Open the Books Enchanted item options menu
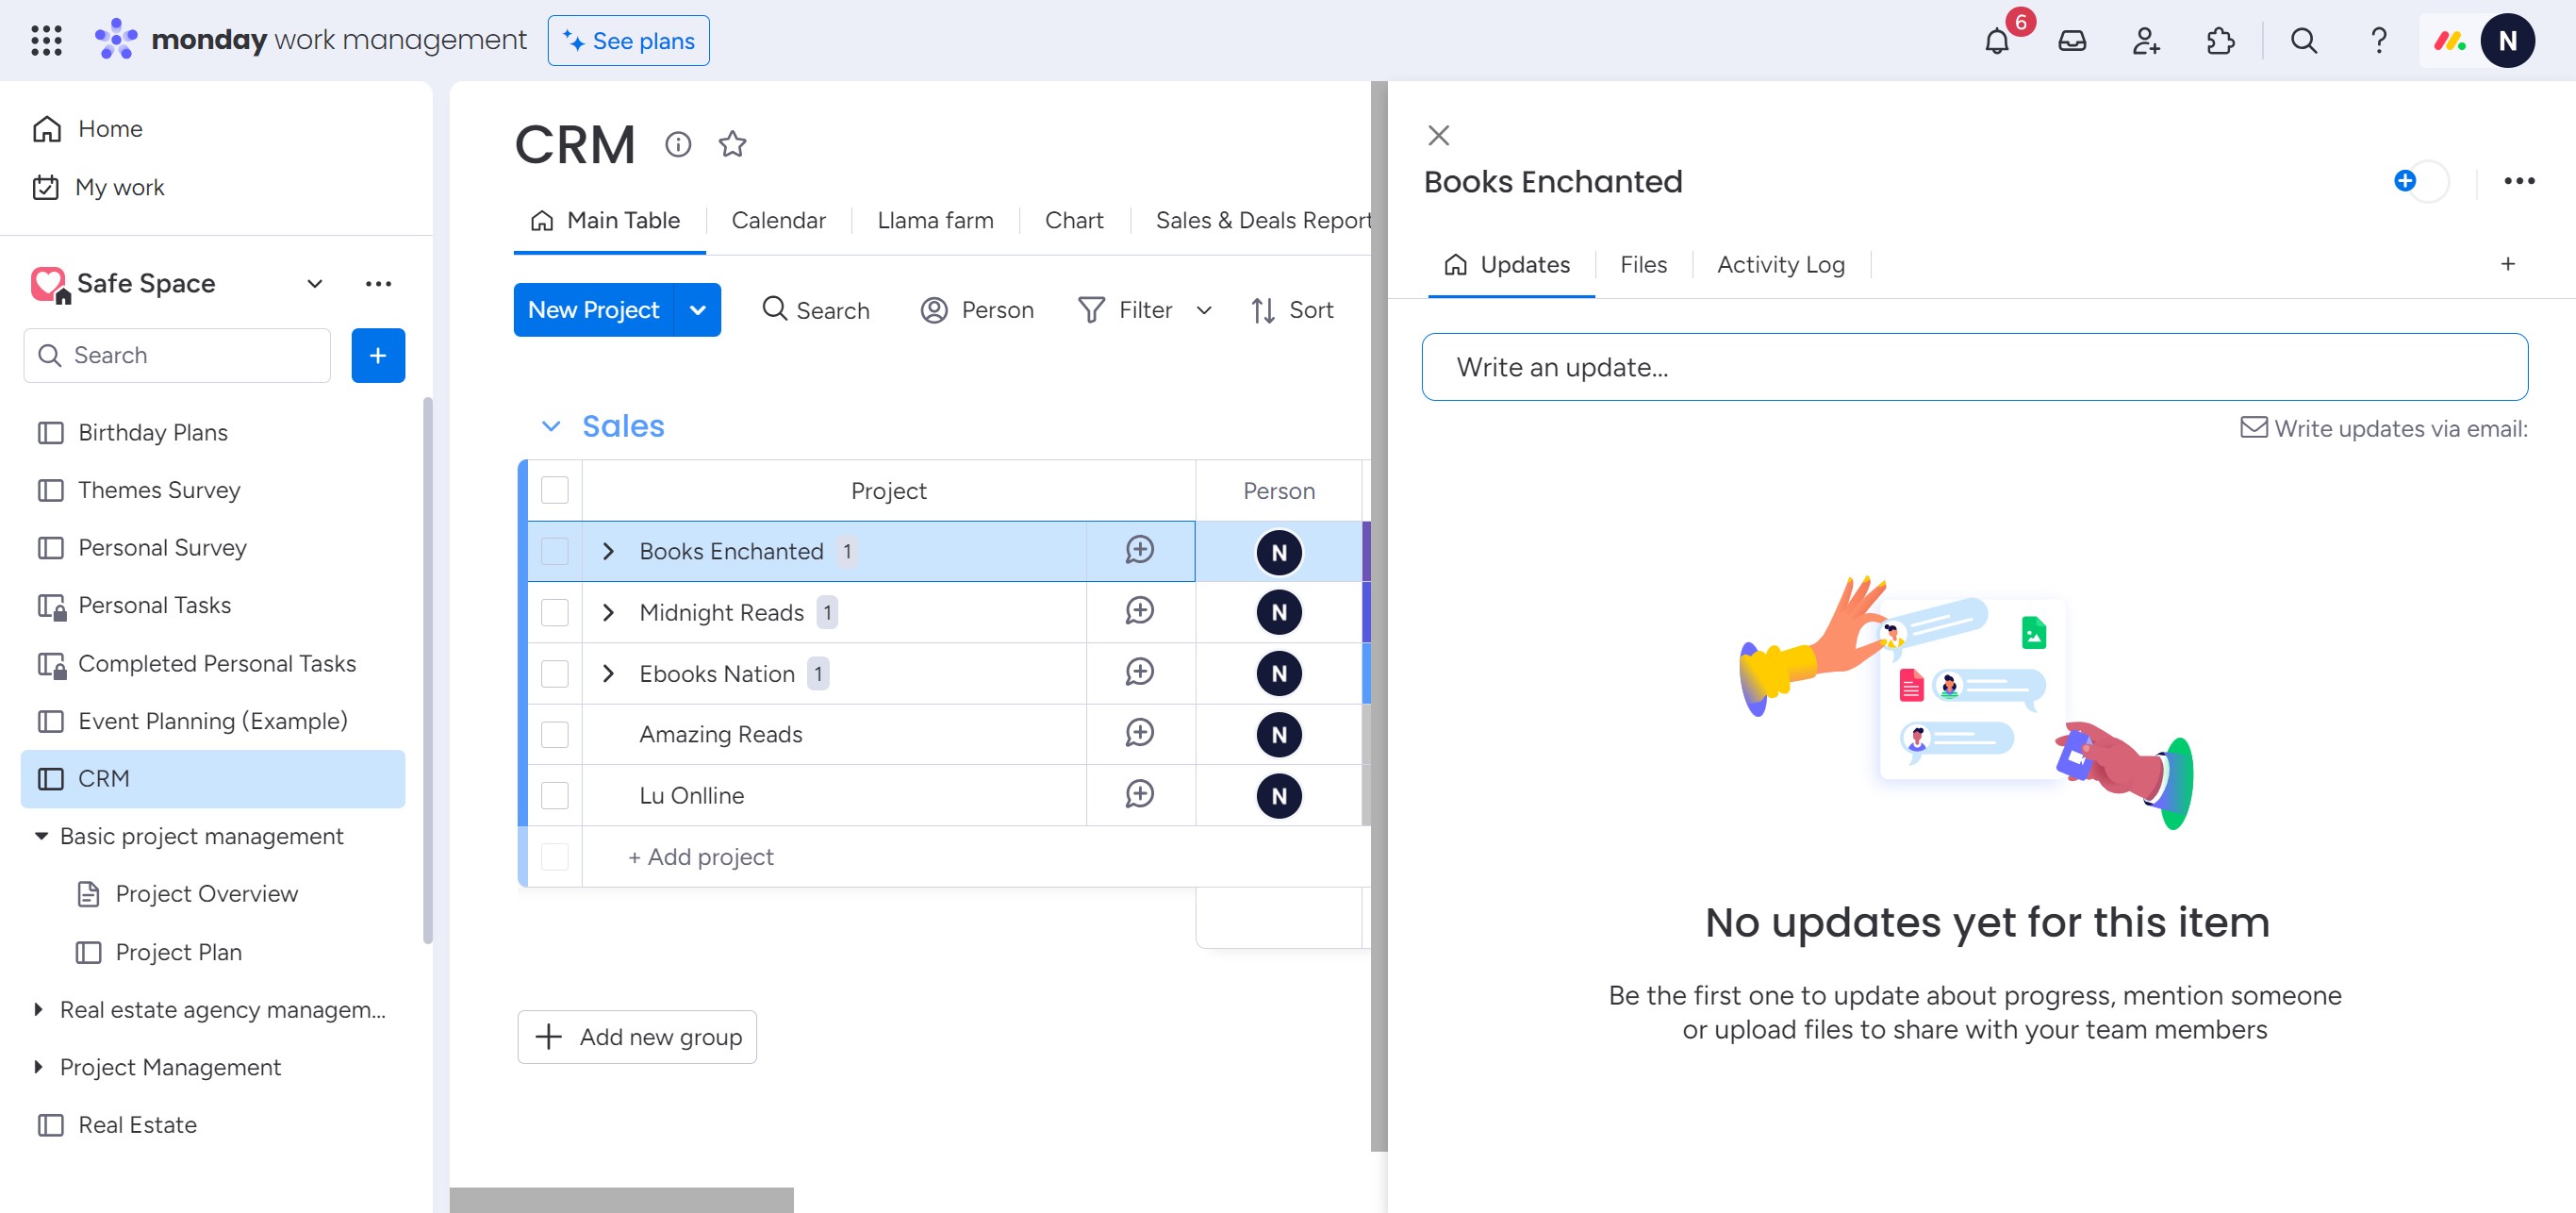The width and height of the screenshot is (2576, 1213). (2518, 181)
